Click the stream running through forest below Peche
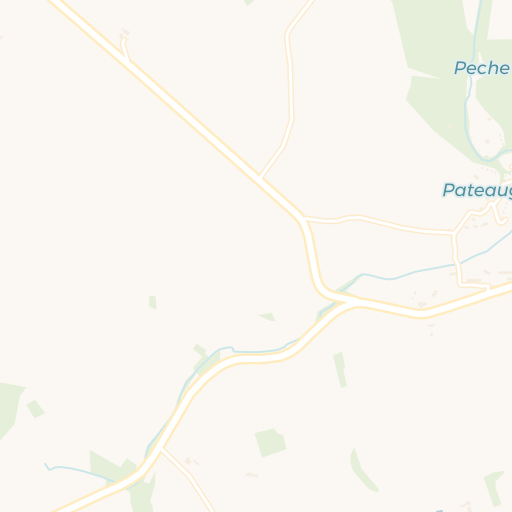The image size is (512, 512). 470,100
